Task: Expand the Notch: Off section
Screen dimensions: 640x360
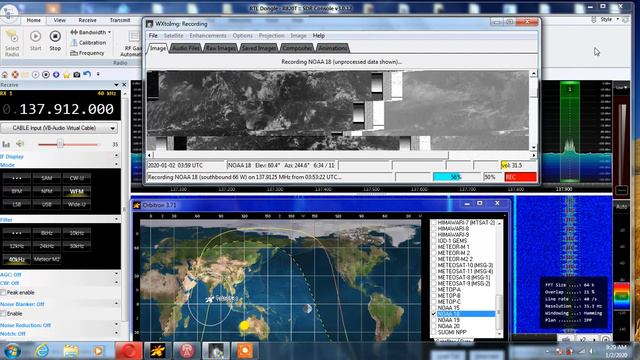Action: pyautogui.click(x=116, y=333)
